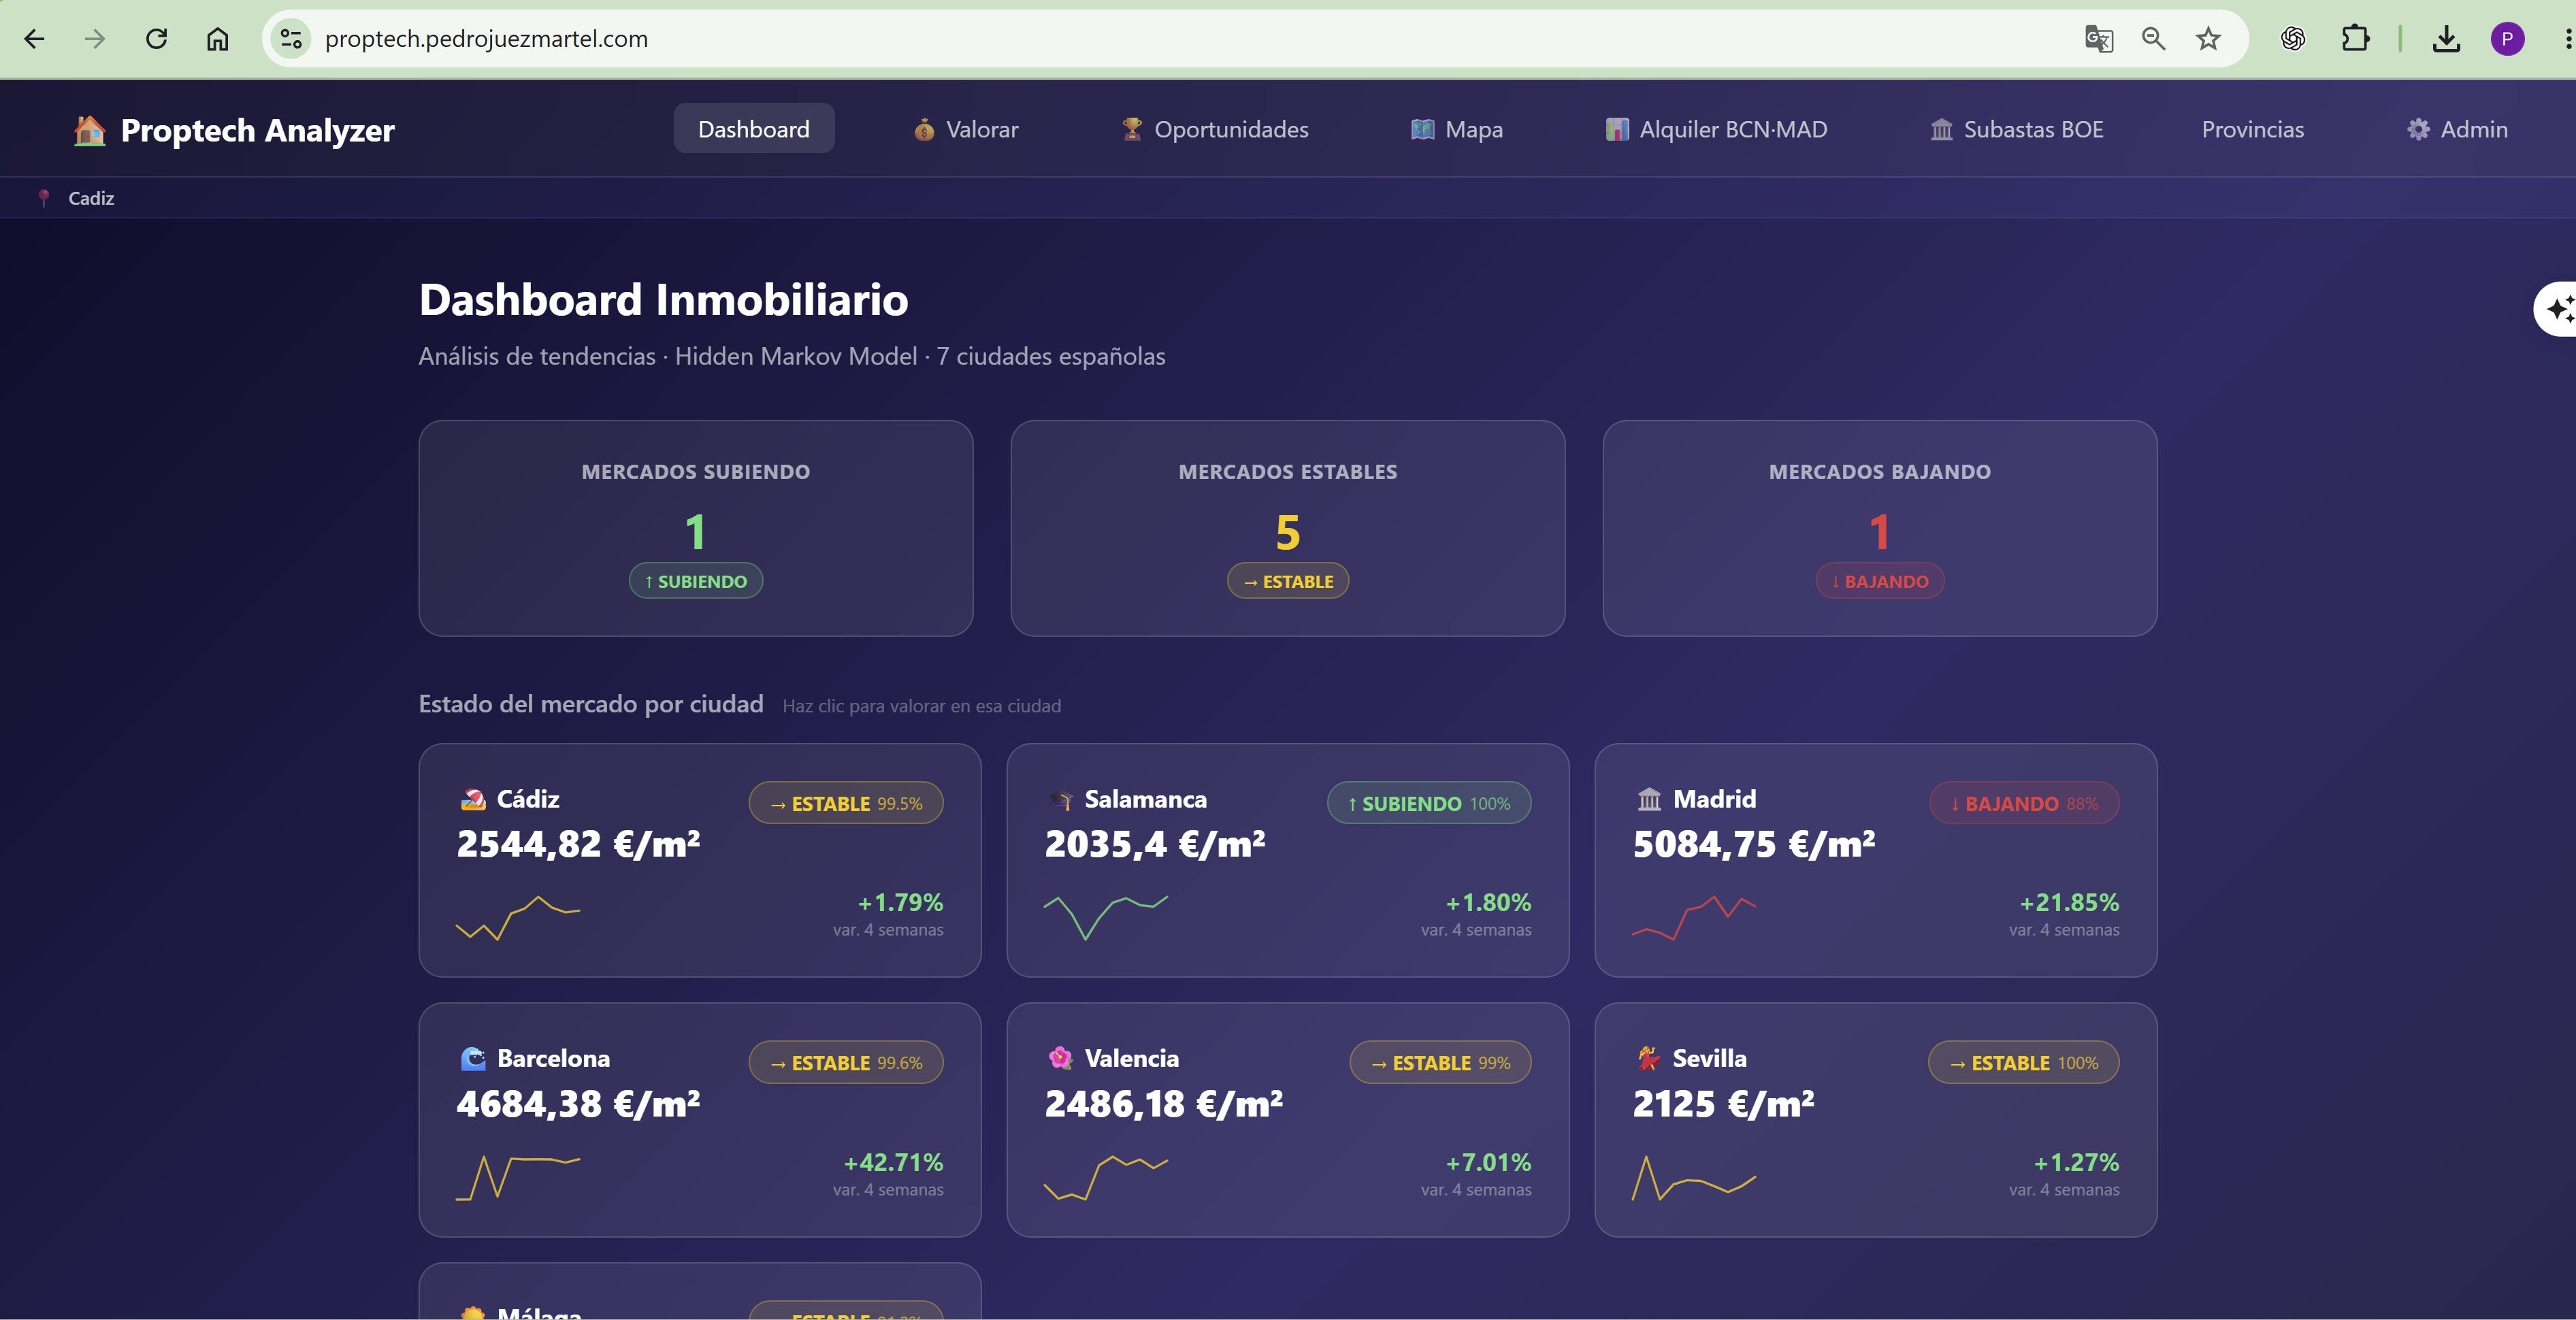Viewport: 2576px width, 1320px height.
Task: Open Alquiler BCN·MAD section
Action: coord(1716,129)
